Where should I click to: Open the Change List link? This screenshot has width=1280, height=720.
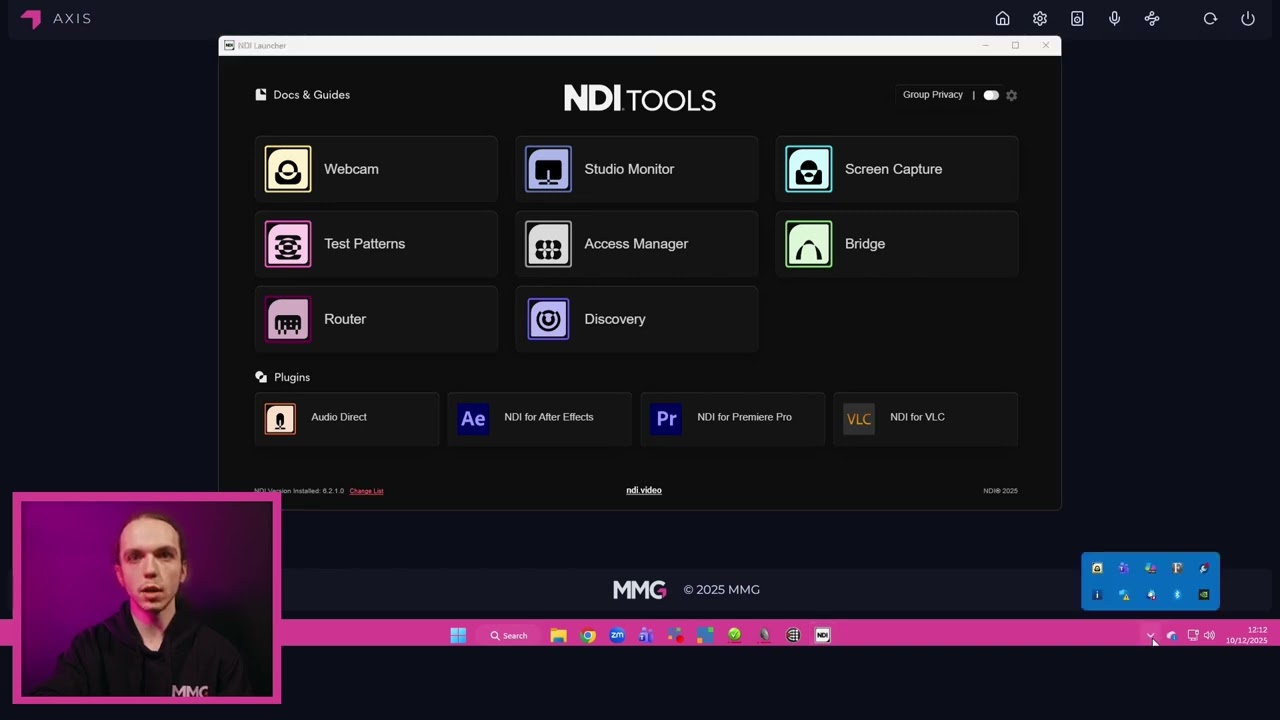click(x=366, y=491)
